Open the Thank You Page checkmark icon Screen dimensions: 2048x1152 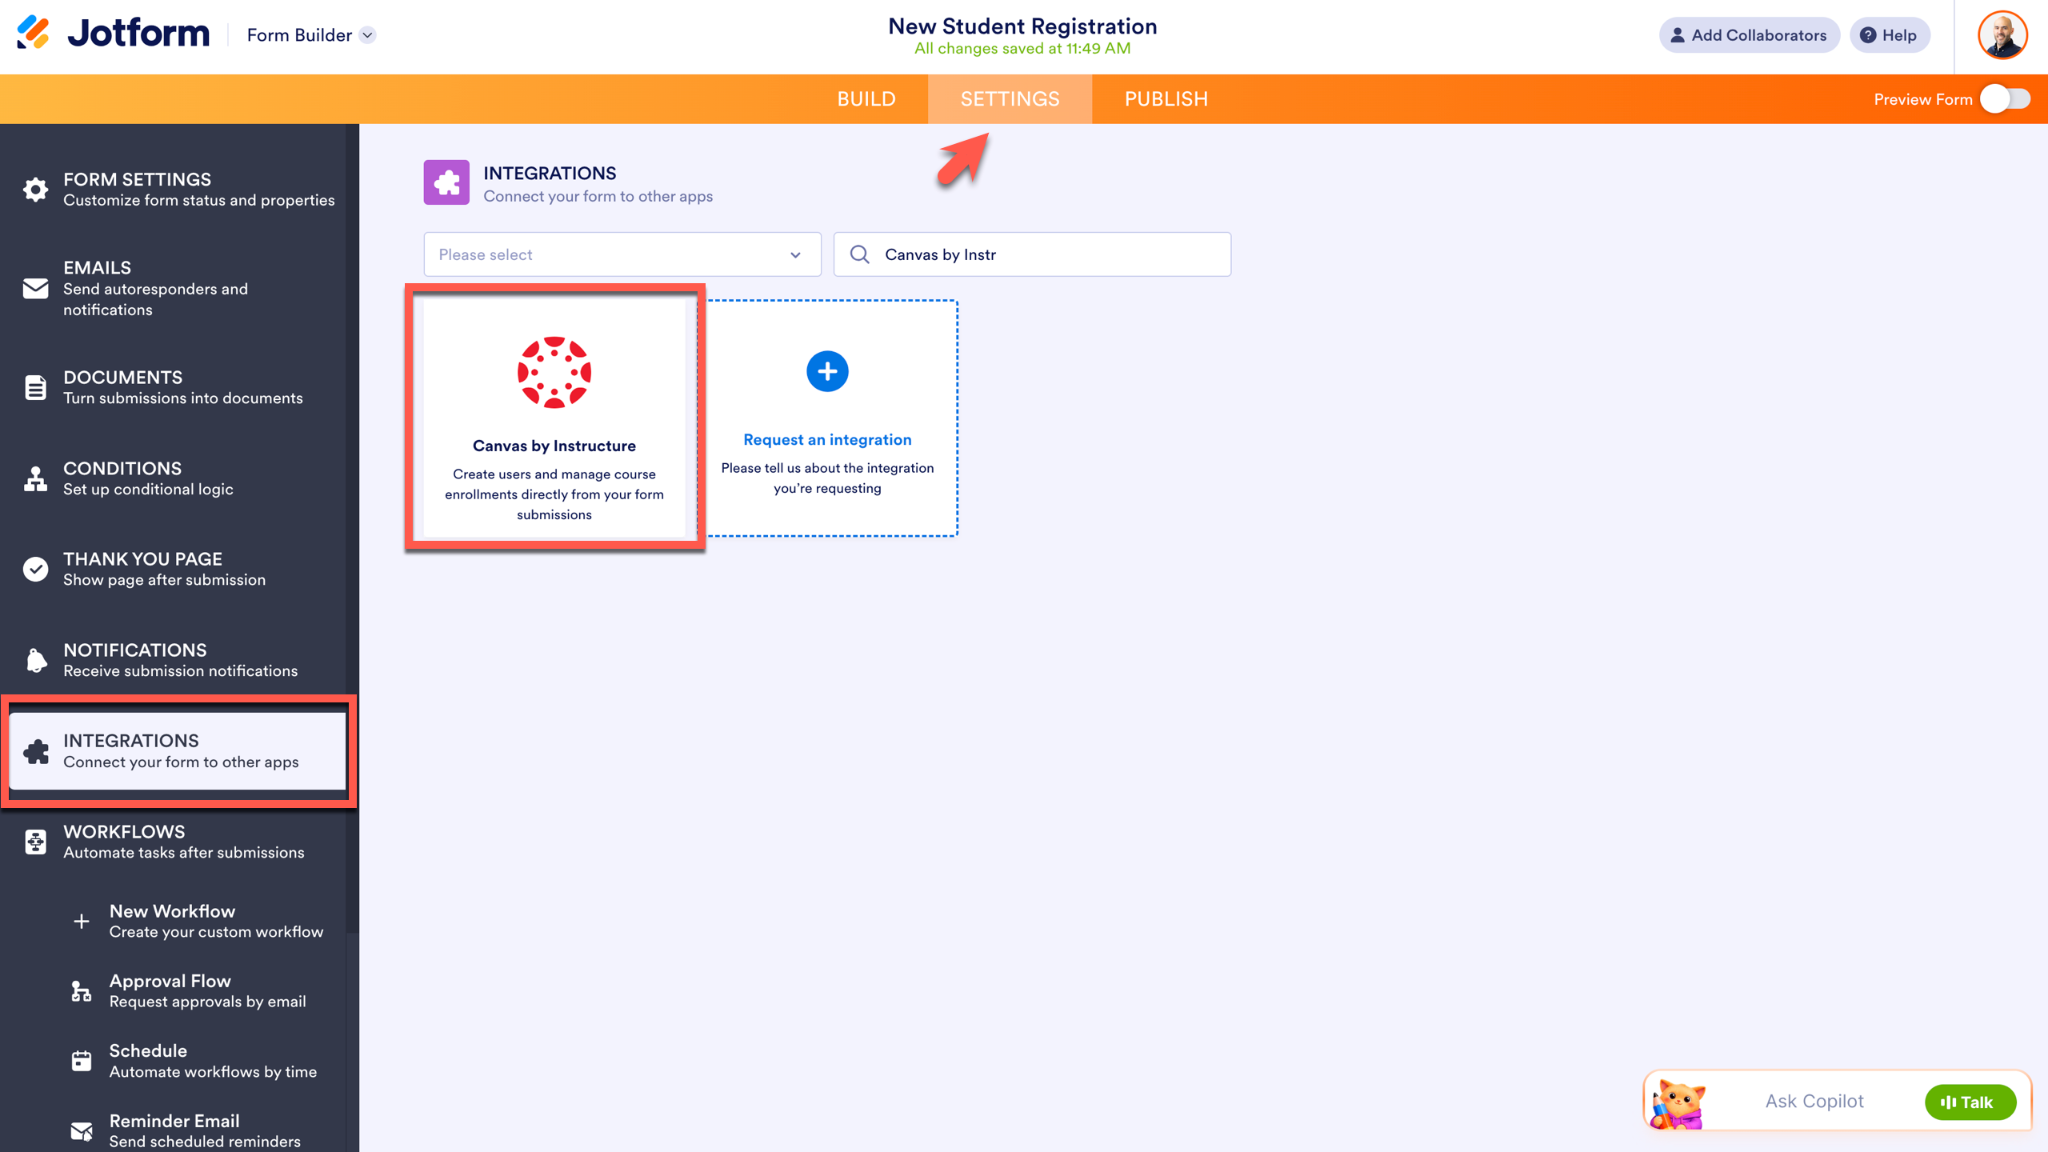(x=36, y=569)
